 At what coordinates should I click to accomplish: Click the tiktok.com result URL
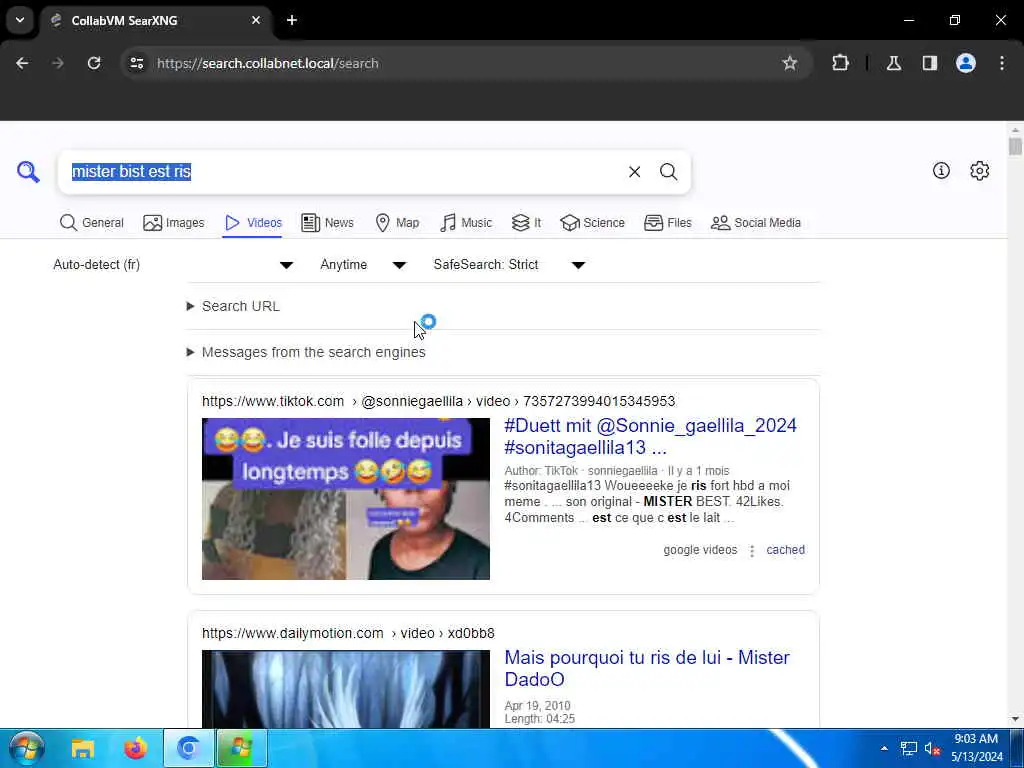[x=438, y=401]
